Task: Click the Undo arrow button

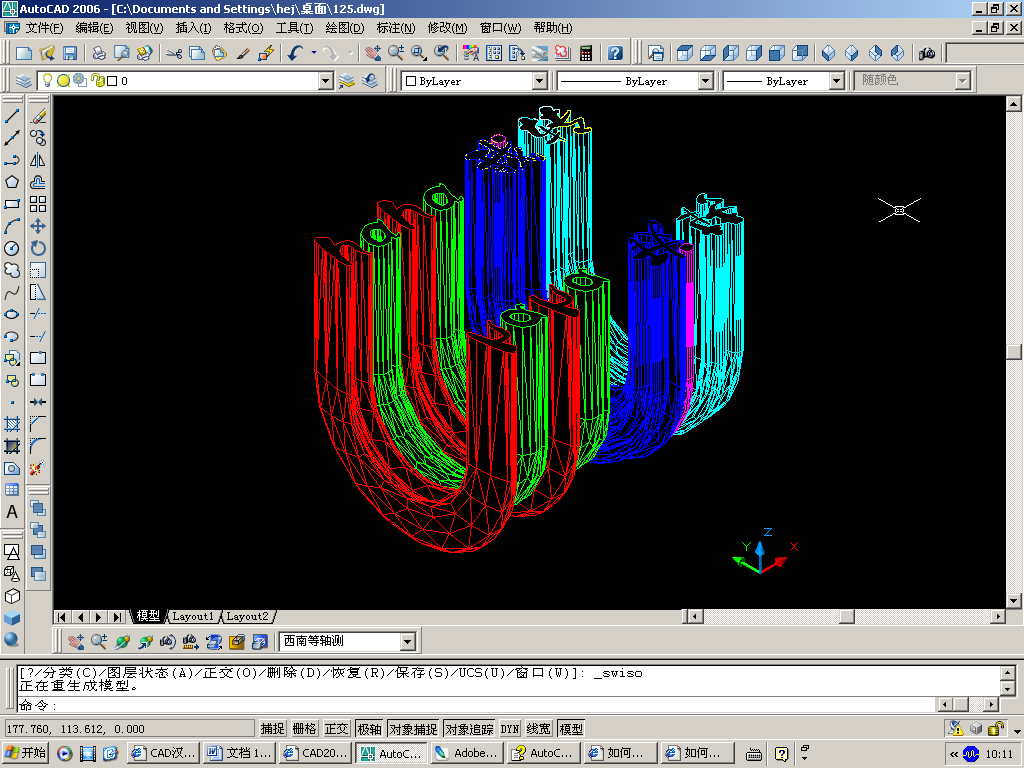Action: (x=295, y=54)
